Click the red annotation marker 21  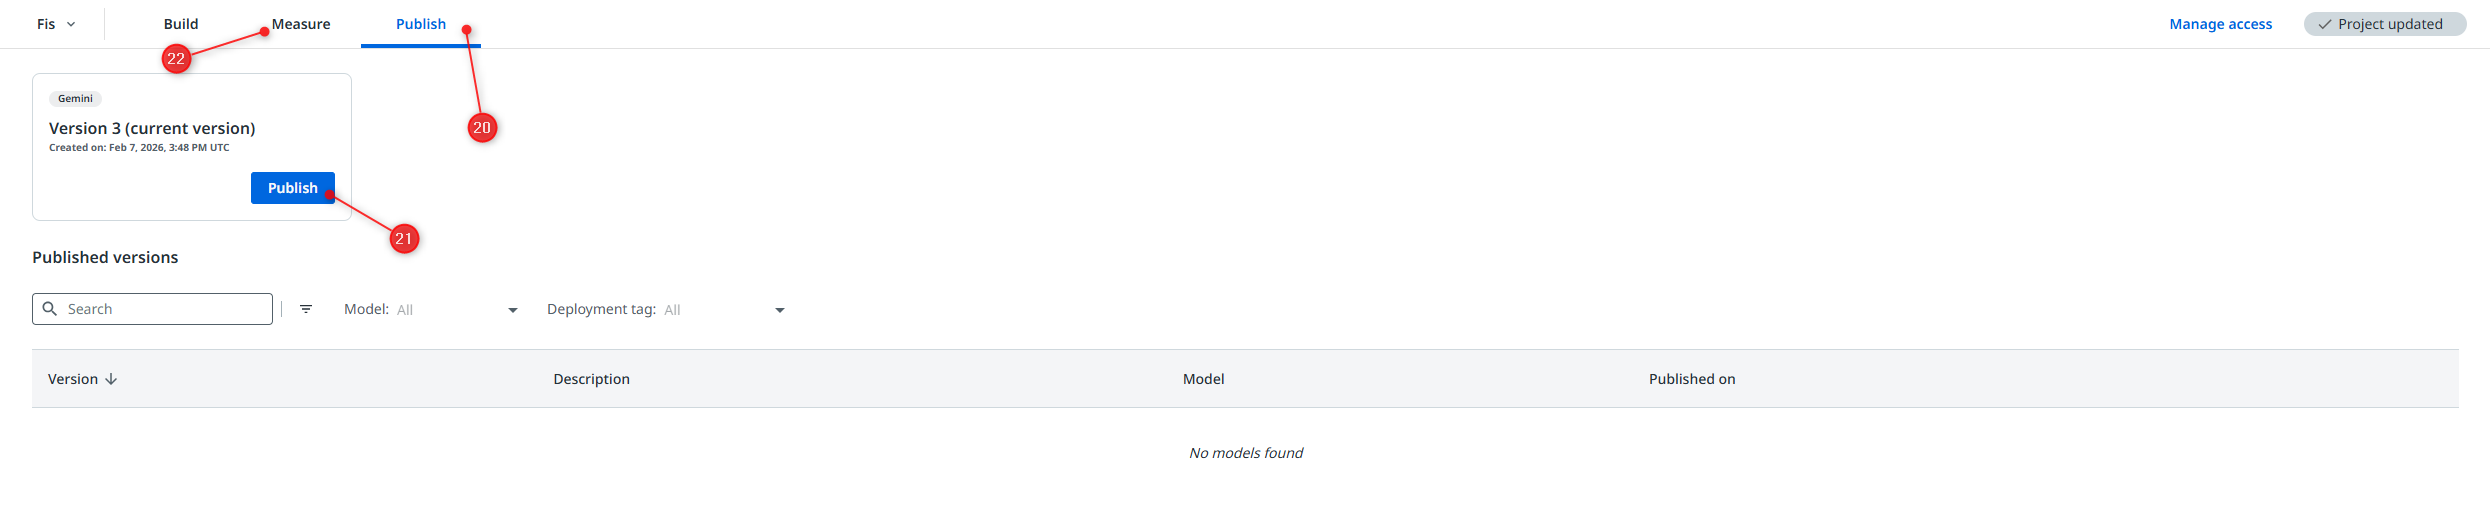click(404, 239)
